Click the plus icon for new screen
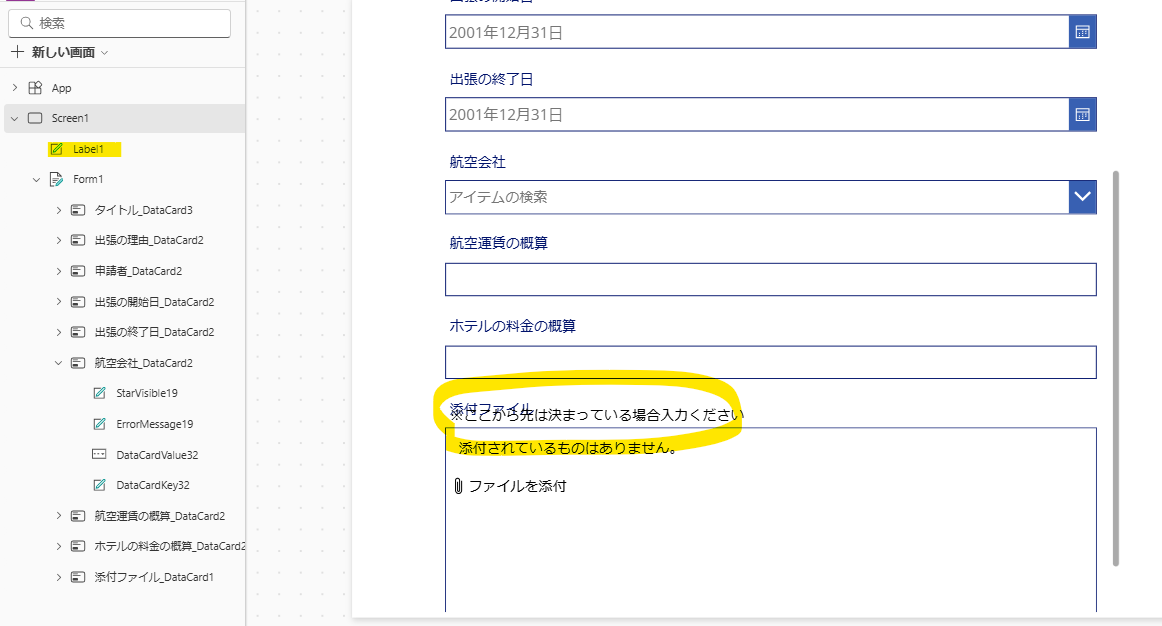The image size is (1162, 626). [17, 52]
